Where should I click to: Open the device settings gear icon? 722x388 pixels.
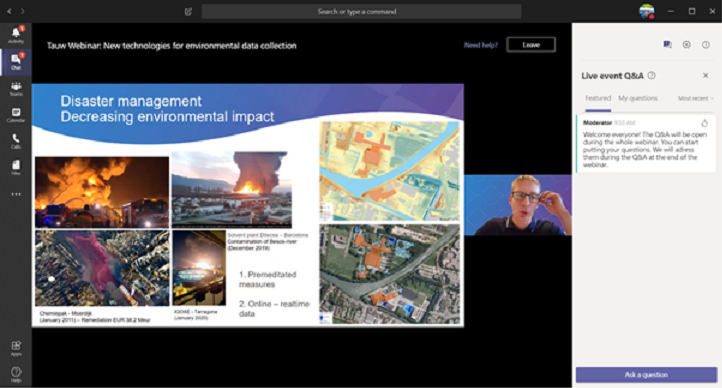[687, 45]
